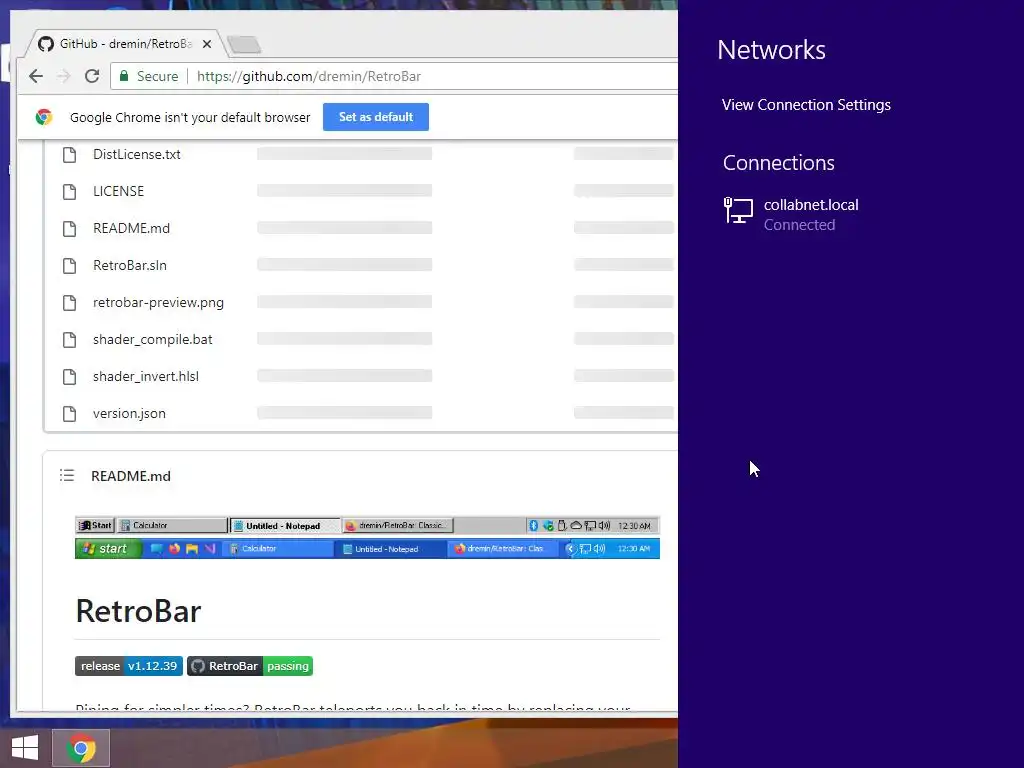Select the collabnet.local connection
This screenshot has width=1024, height=768.
click(x=791, y=214)
